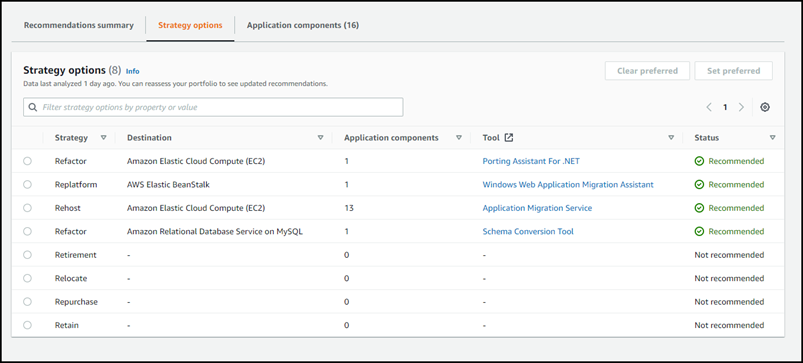Click Not recommended status in Retain row
The height and width of the screenshot is (363, 803).
(729, 326)
